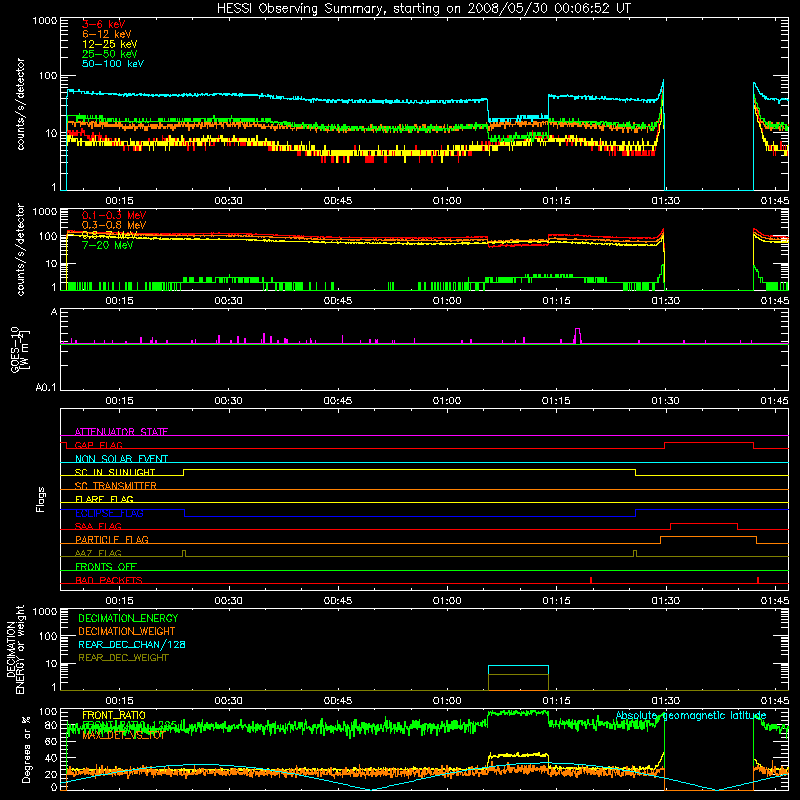Image resolution: width=800 pixels, height=800 pixels.
Task: Click the HESSI Observing Summary title text
Action: 423,8
